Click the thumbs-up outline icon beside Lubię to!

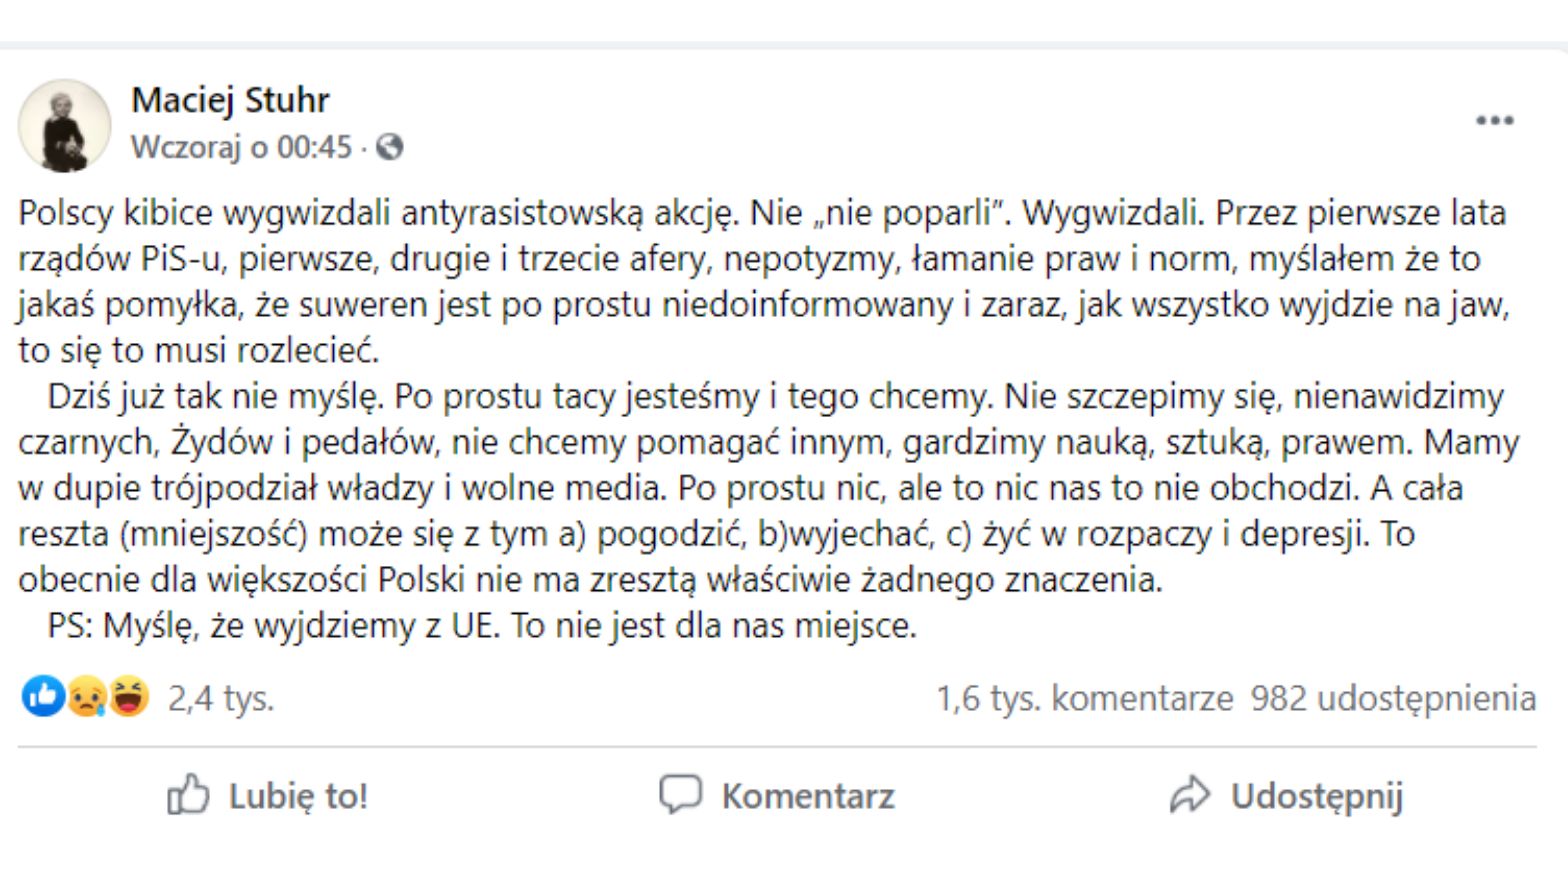pyautogui.click(x=188, y=796)
